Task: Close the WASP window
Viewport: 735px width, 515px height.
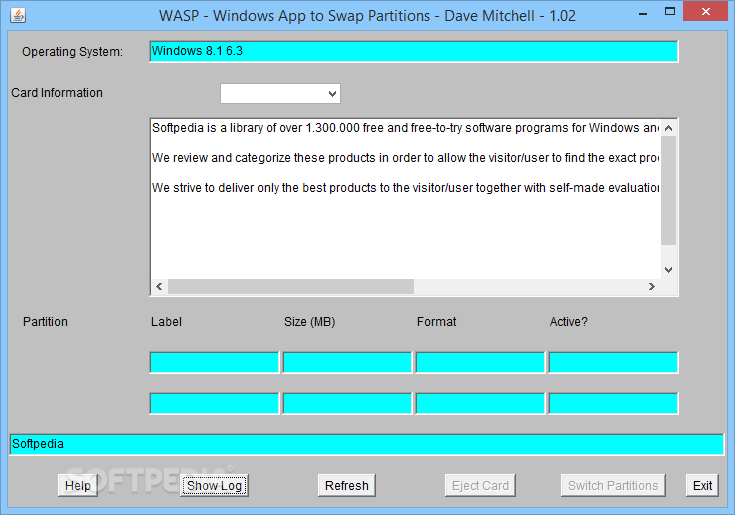Action: (705, 12)
